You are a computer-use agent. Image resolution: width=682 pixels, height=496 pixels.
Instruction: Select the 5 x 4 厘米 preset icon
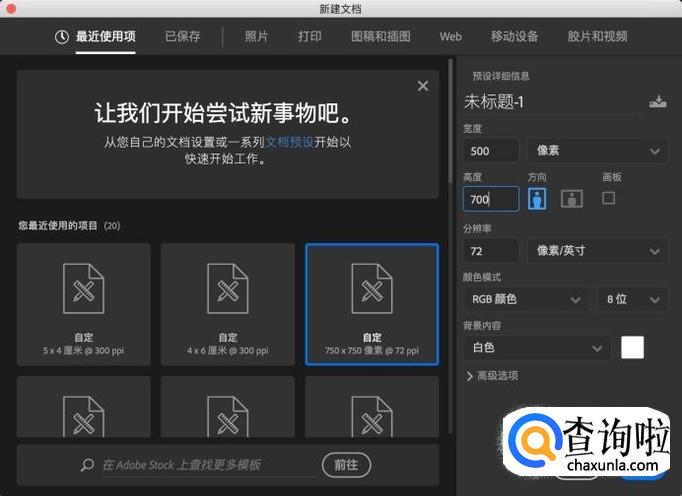84,289
